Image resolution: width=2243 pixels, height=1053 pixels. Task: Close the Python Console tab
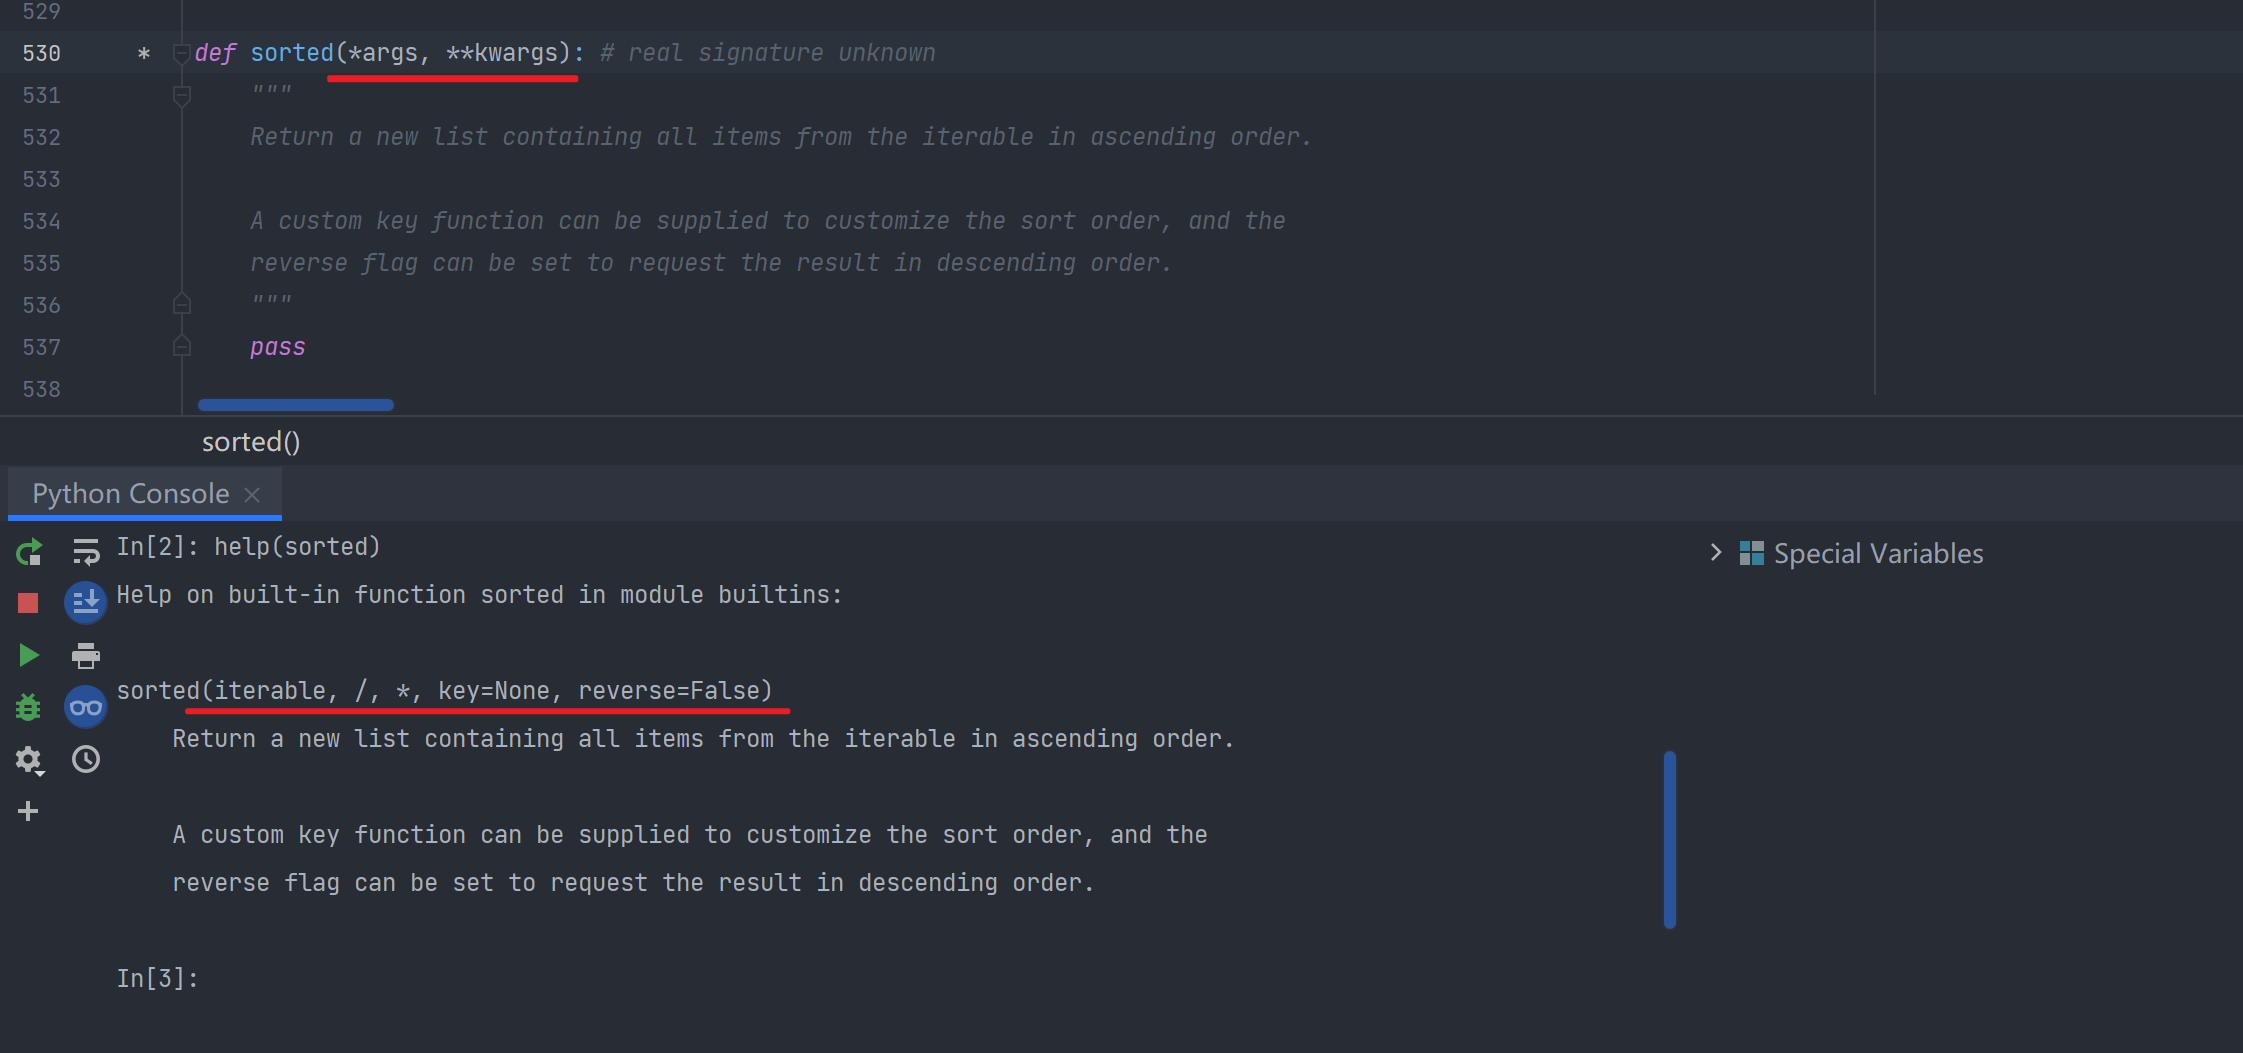[x=252, y=495]
